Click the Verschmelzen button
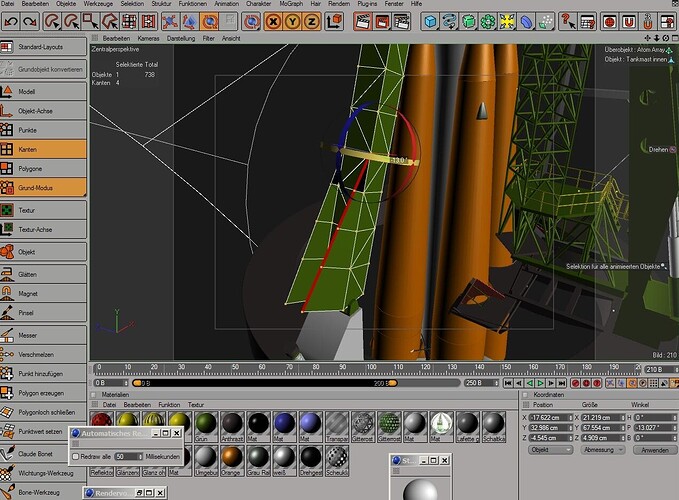The height and width of the screenshot is (500, 679). click(x=43, y=355)
